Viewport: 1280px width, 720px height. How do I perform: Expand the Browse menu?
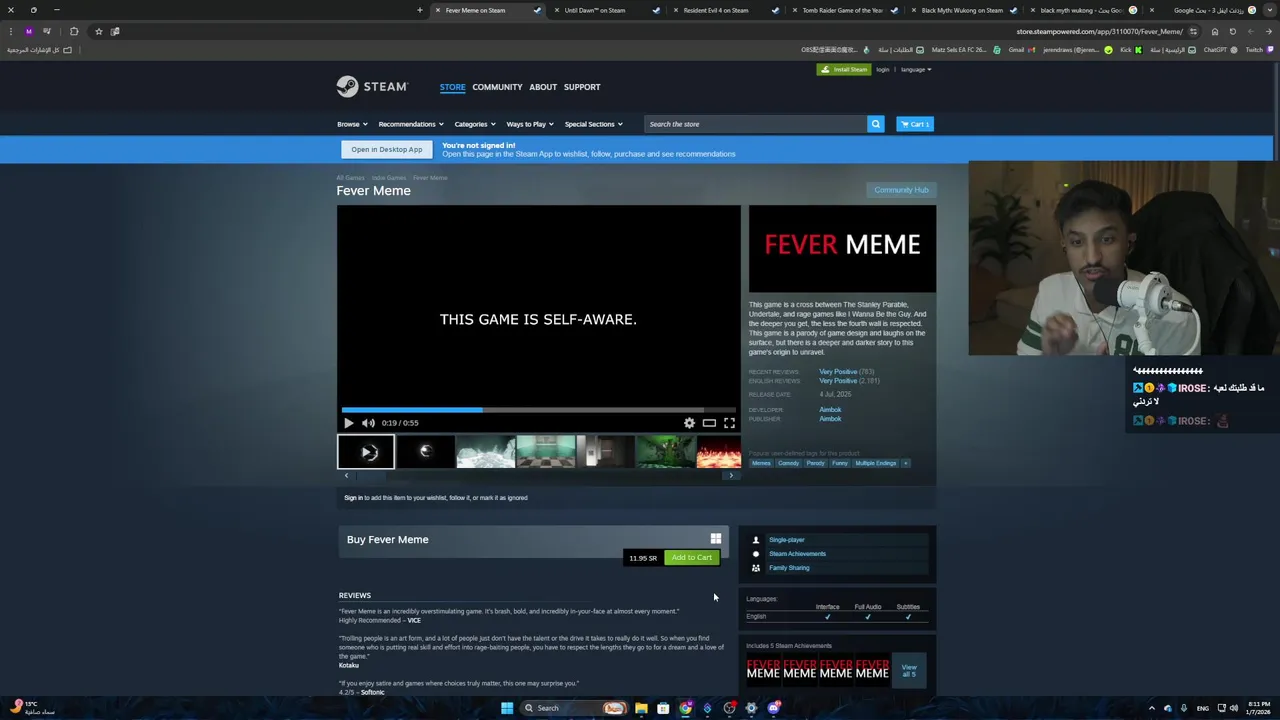[x=352, y=124]
